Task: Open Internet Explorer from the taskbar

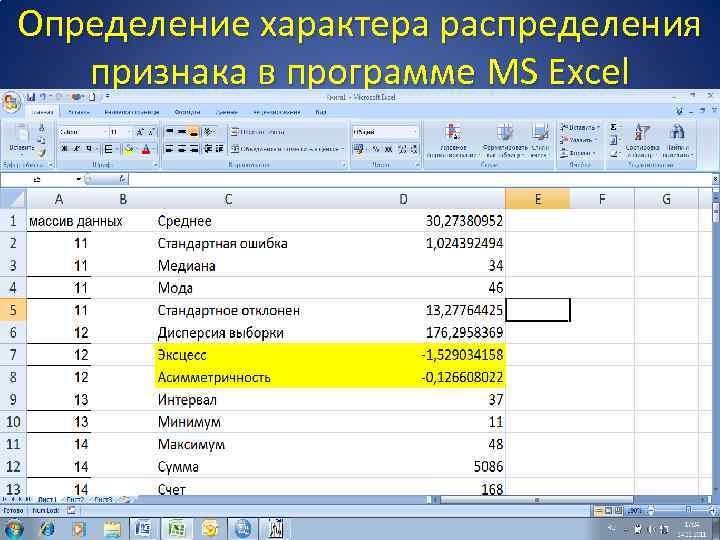Action: 47,529
